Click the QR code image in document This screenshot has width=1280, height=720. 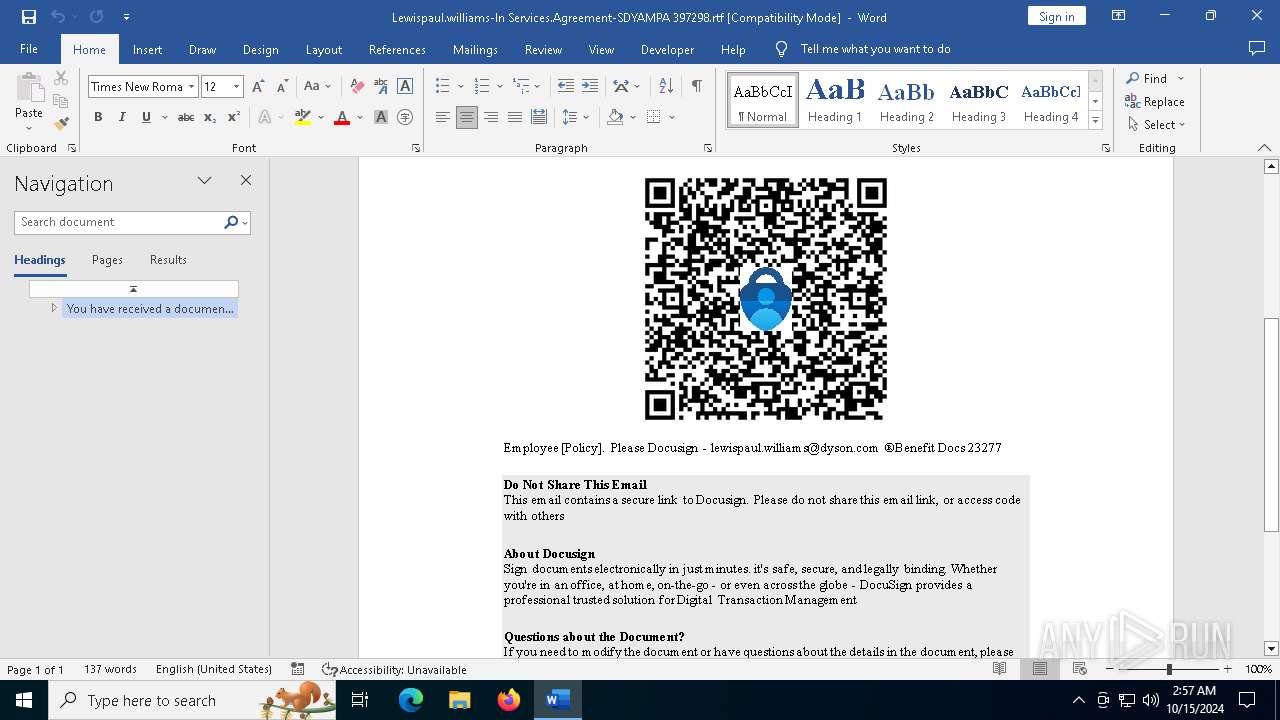[x=766, y=299]
